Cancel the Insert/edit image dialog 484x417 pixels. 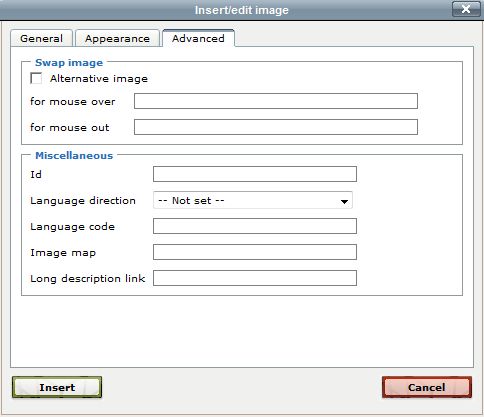(x=427, y=387)
